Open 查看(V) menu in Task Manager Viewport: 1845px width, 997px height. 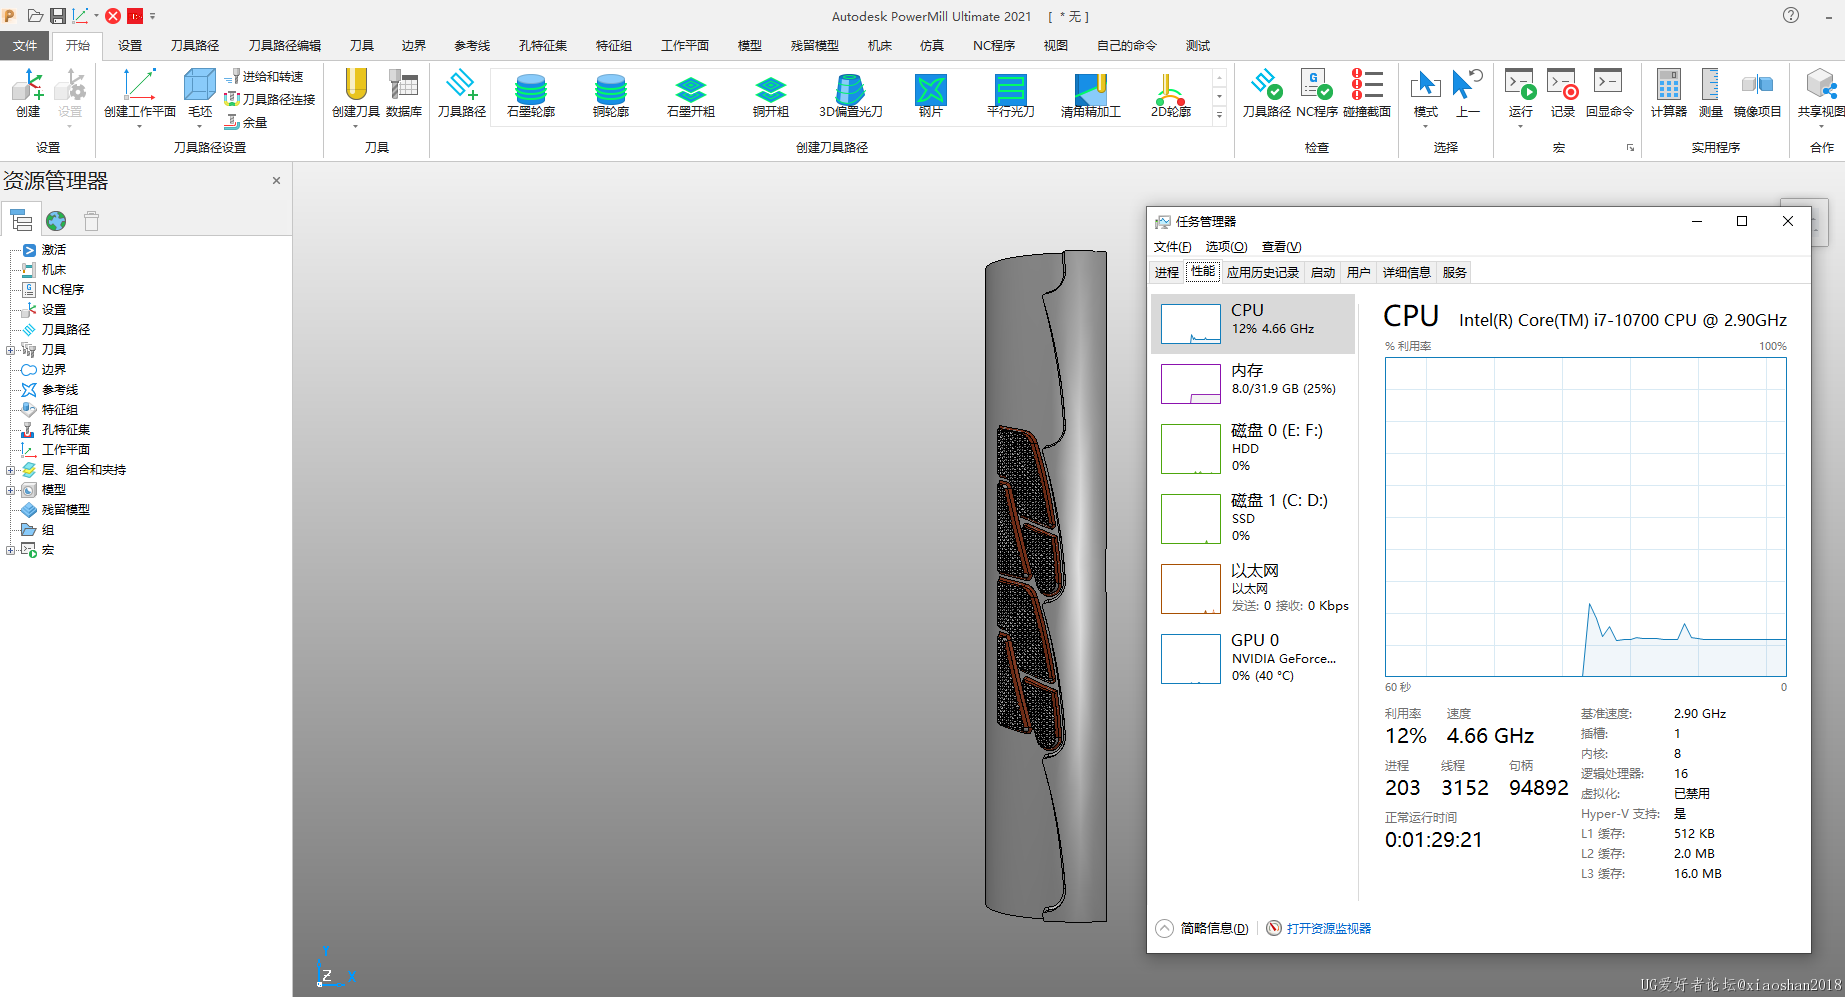pyautogui.click(x=1281, y=247)
